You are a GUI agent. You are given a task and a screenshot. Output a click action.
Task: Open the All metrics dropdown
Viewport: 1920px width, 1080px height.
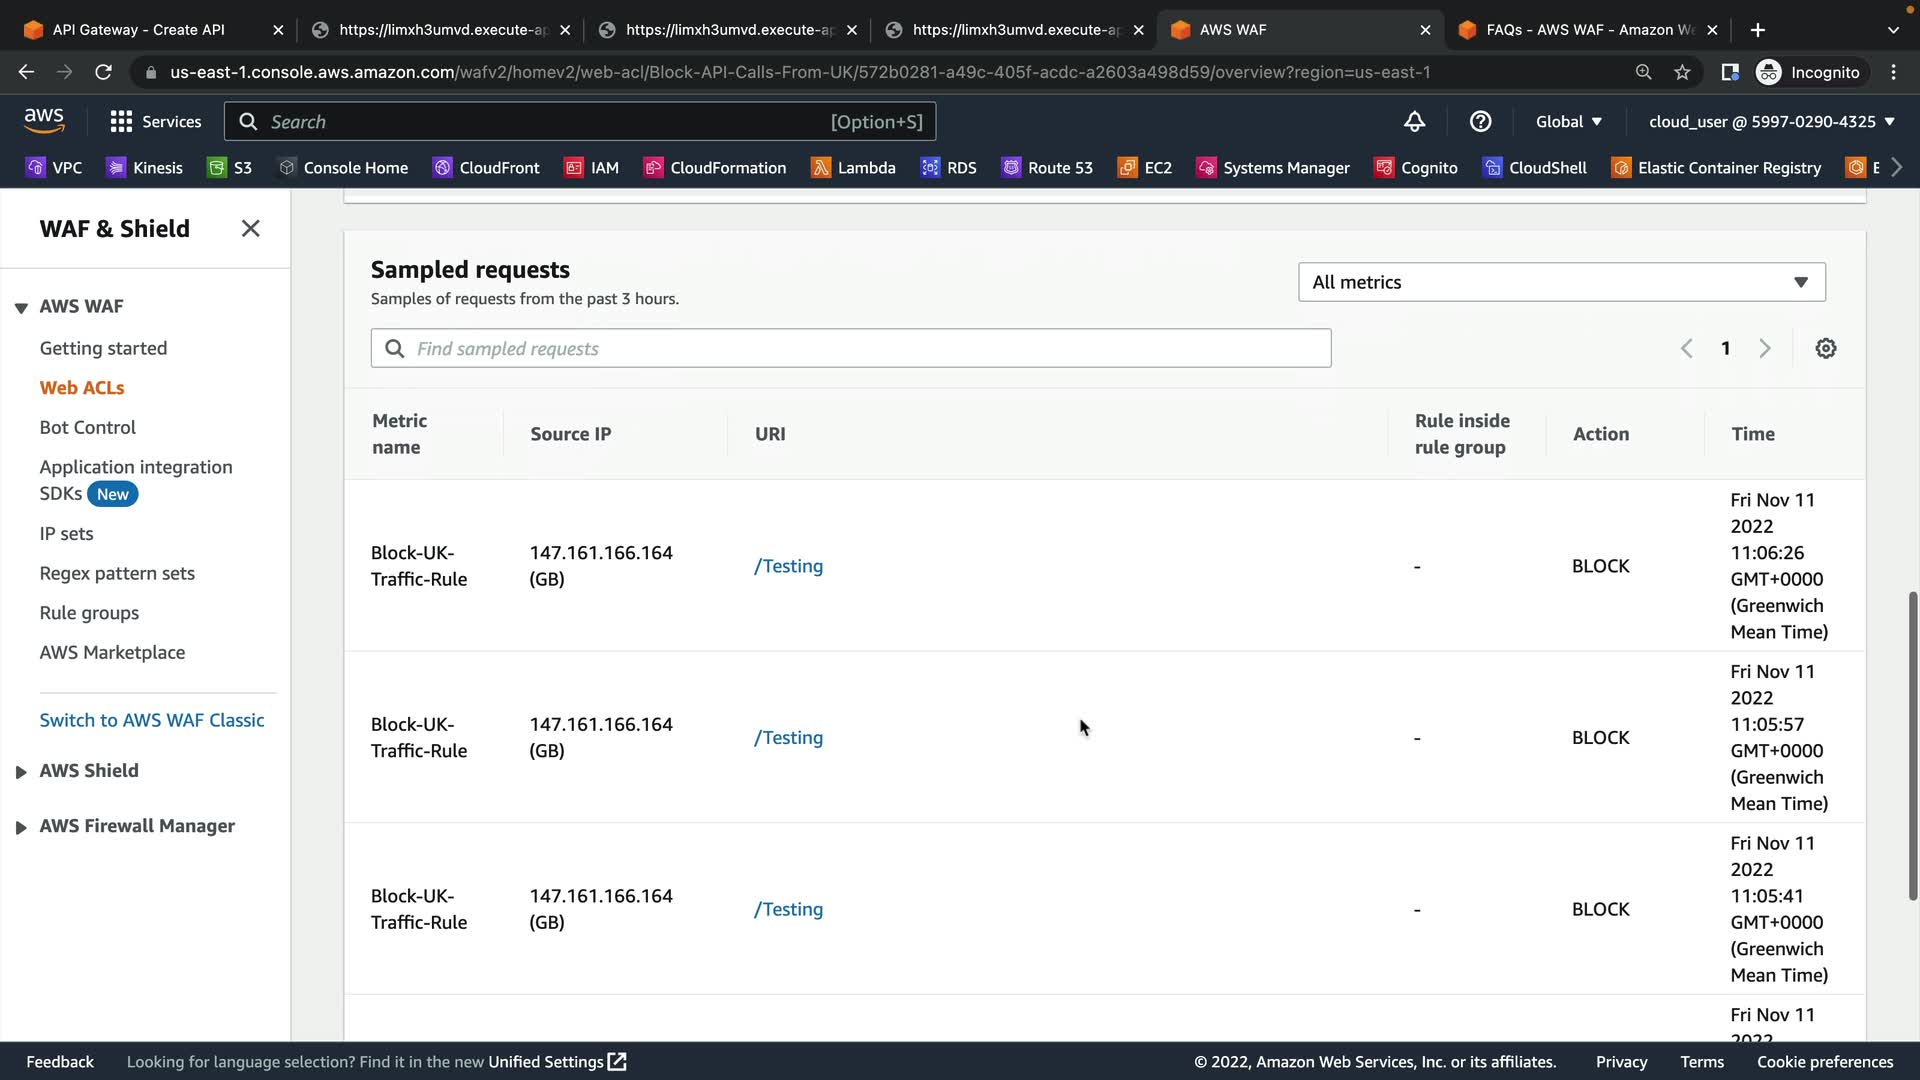[1560, 282]
